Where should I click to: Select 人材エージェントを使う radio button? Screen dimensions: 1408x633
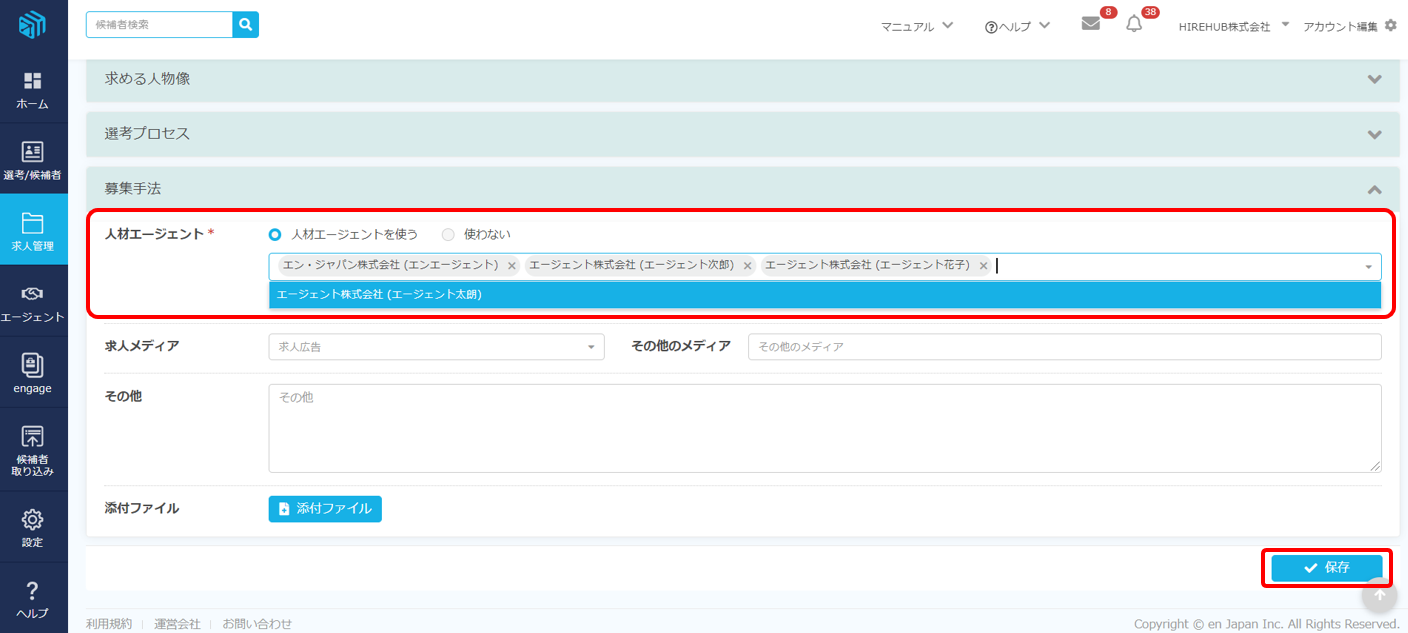tap(275, 235)
